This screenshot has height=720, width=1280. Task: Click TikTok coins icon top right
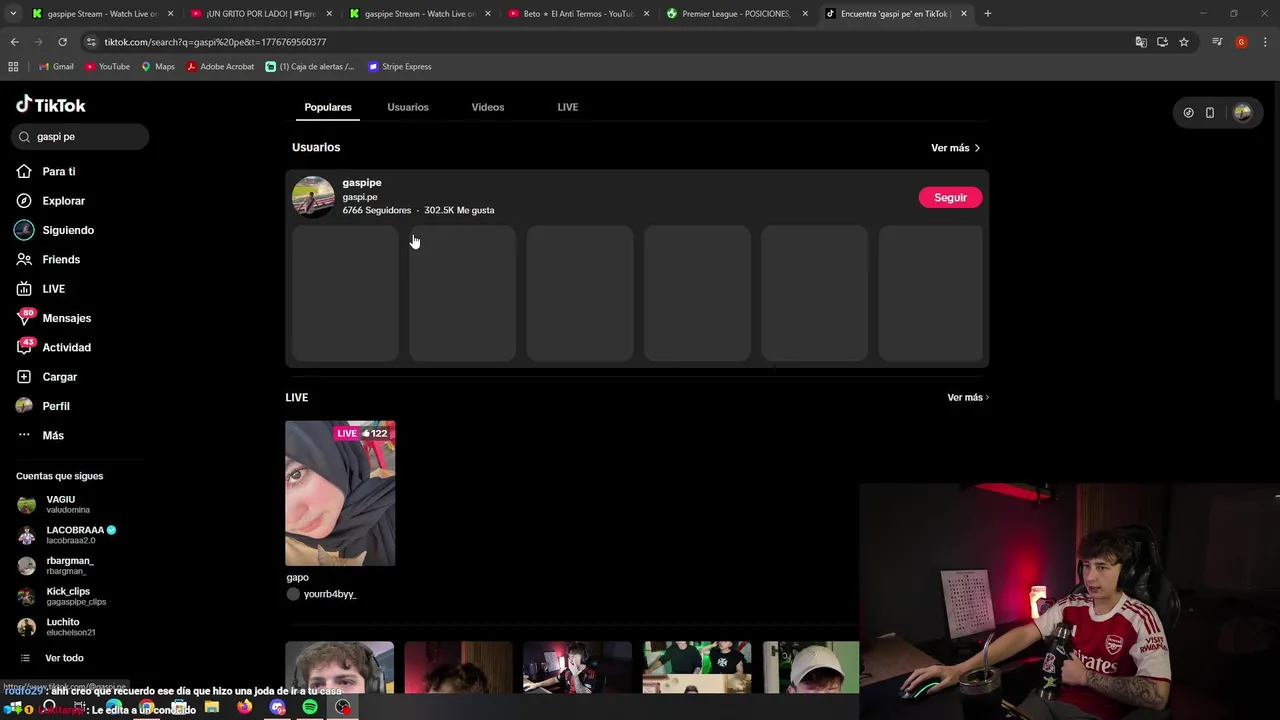(x=1188, y=113)
